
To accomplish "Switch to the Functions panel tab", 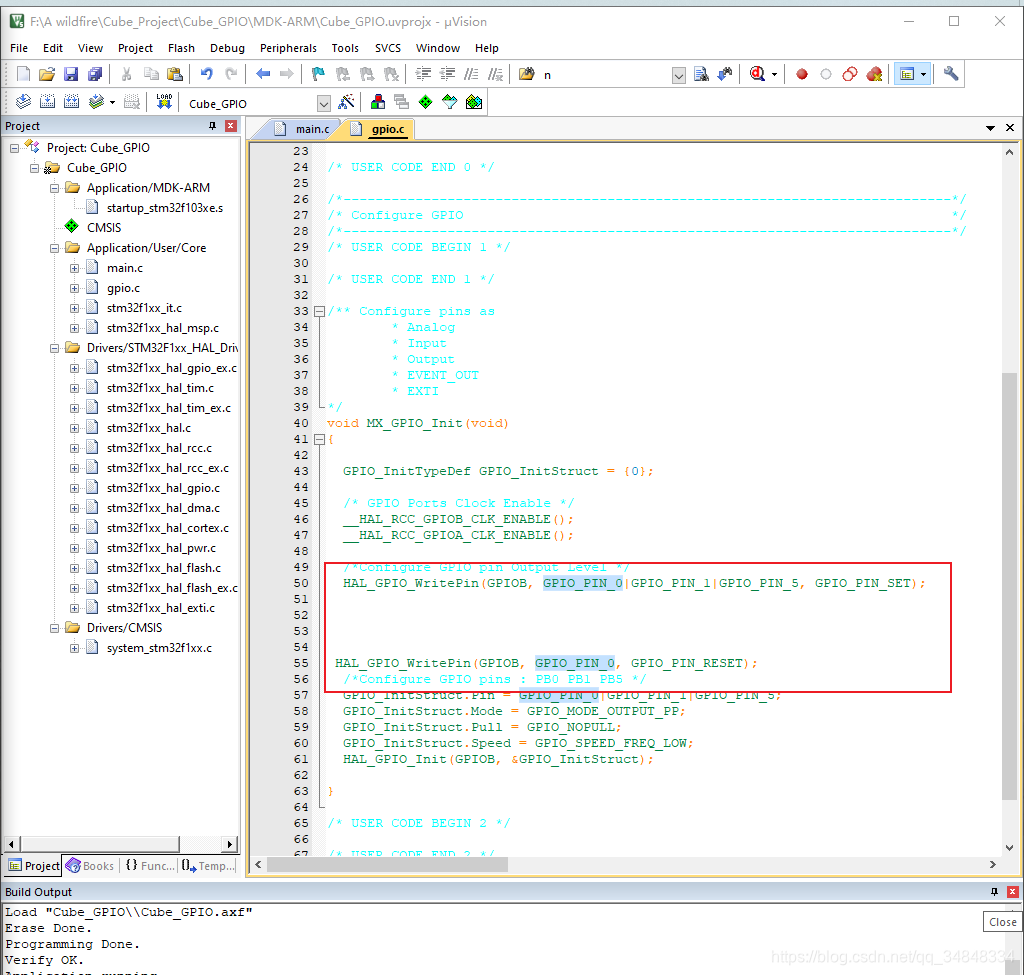I will pos(150,866).
